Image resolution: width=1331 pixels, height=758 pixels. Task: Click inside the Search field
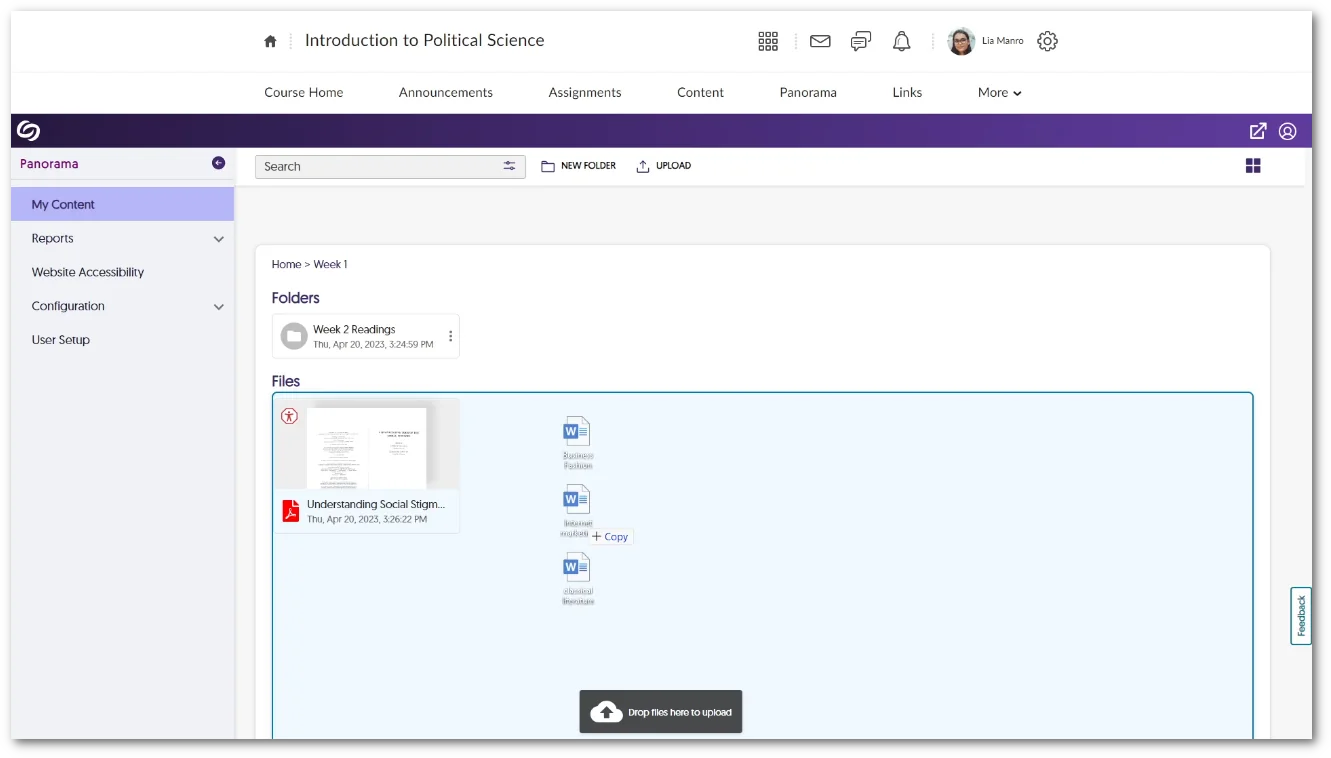click(x=375, y=166)
